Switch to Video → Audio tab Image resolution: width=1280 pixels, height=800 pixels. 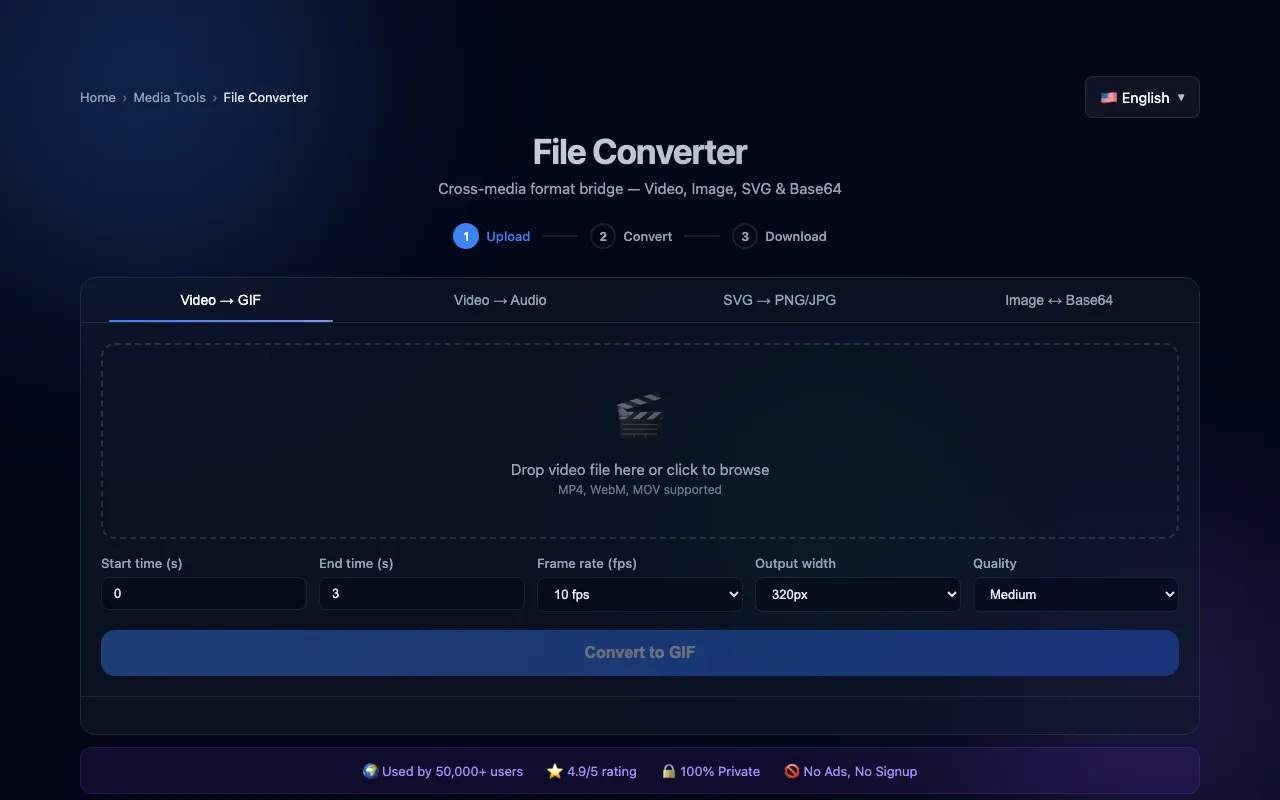500,300
